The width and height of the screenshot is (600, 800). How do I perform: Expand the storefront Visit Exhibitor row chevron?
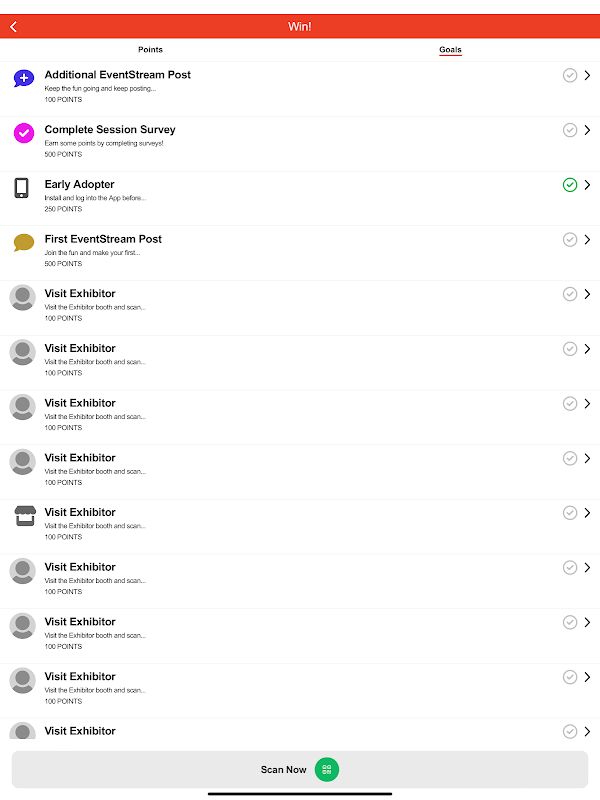587,513
